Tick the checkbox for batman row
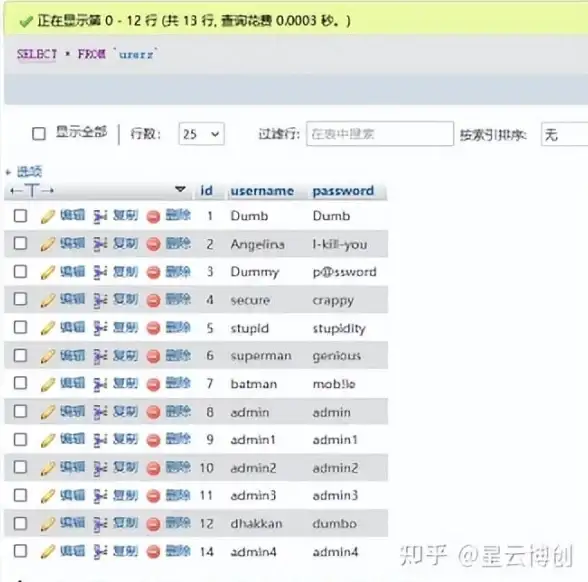The height and width of the screenshot is (582, 588). [20, 383]
